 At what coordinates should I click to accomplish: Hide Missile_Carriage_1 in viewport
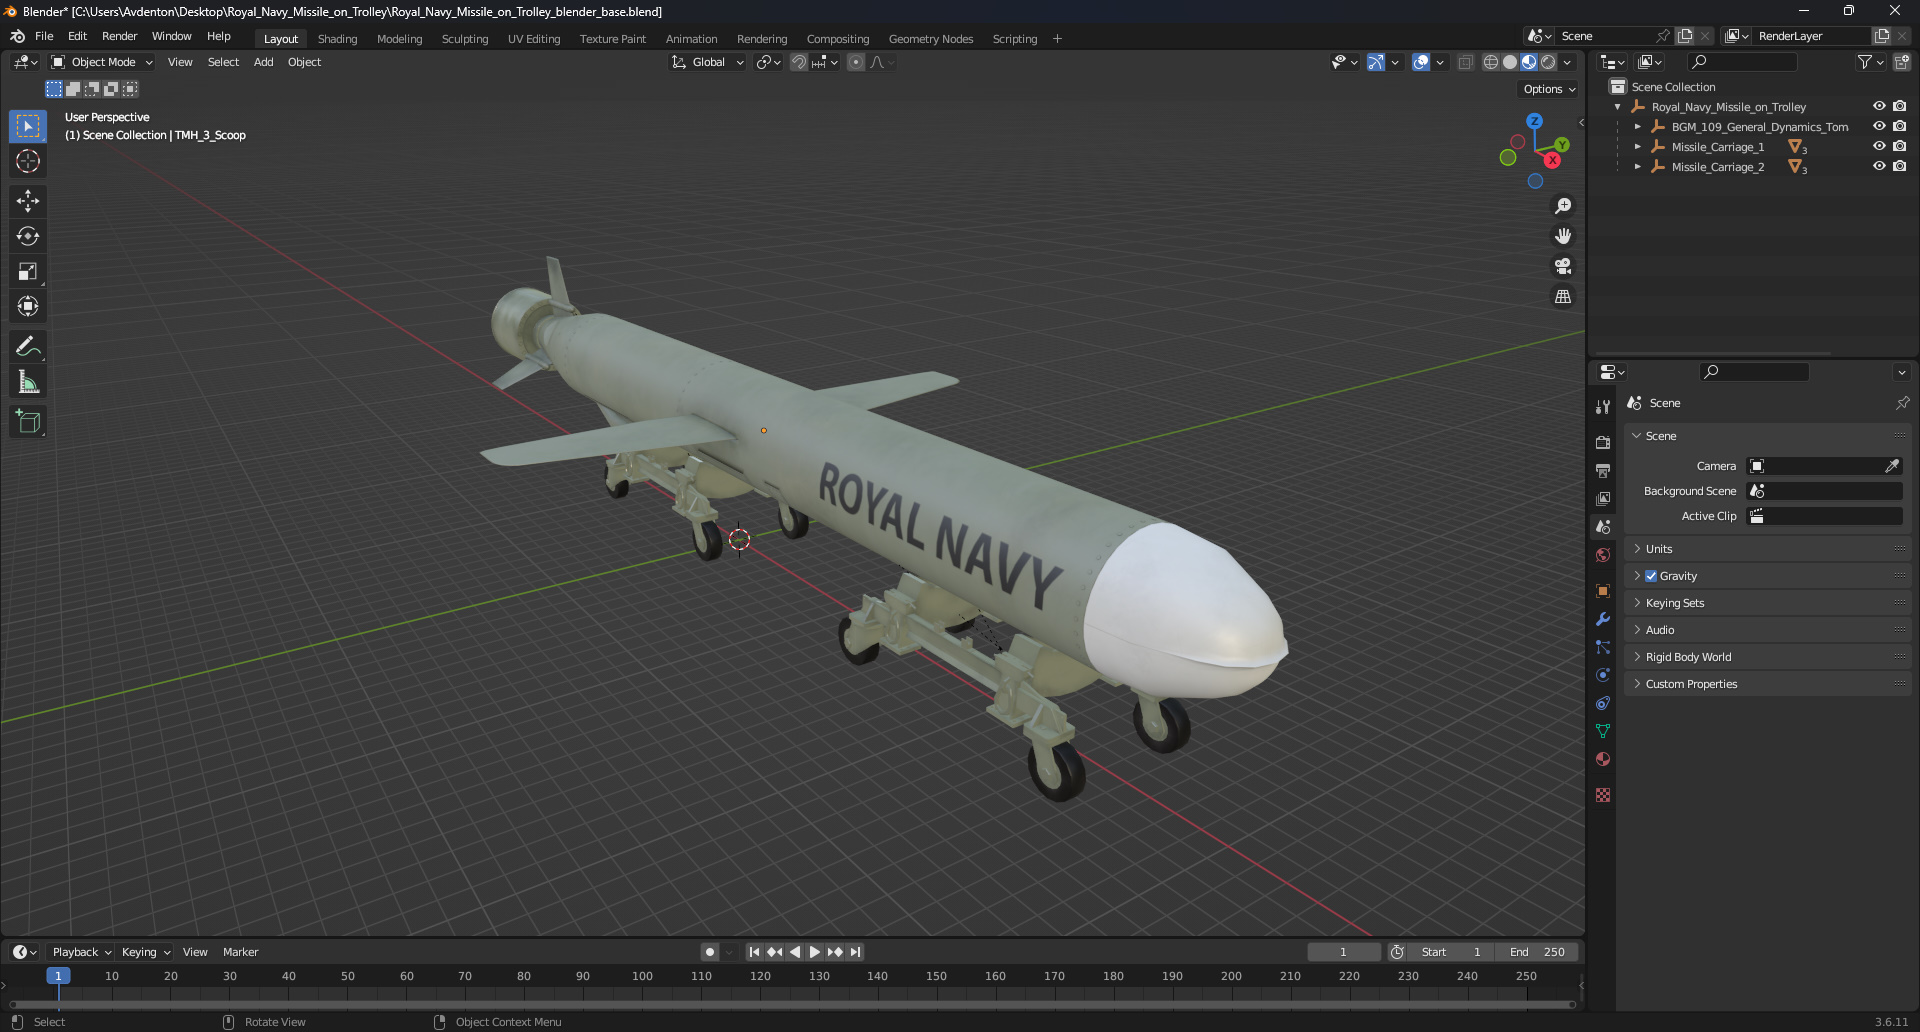1879,146
